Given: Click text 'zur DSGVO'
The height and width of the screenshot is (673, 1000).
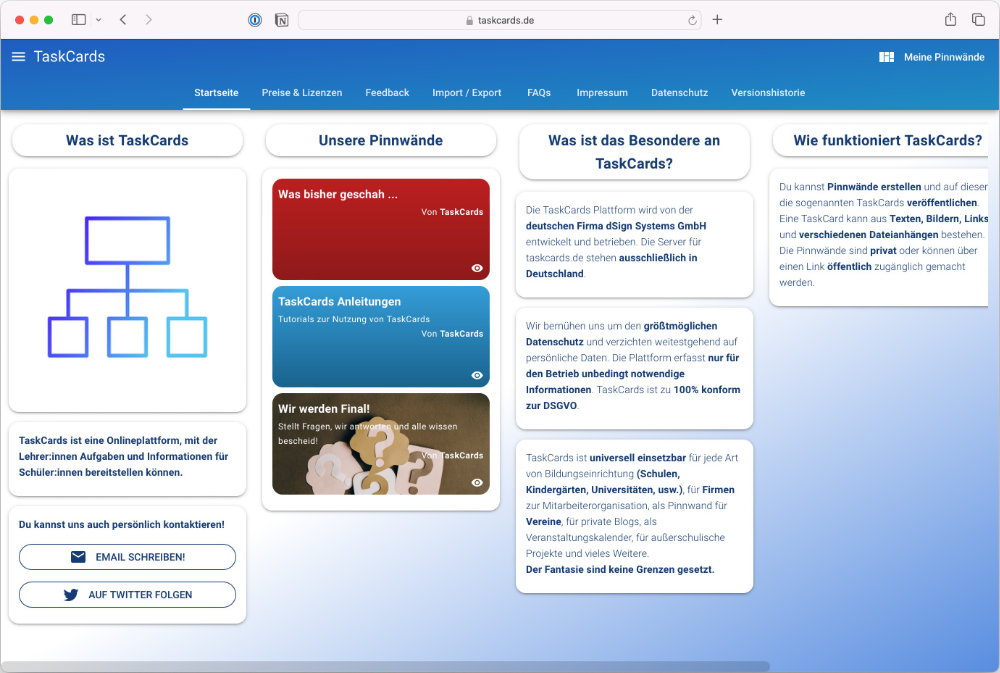Looking at the screenshot, I should tap(551, 406).
